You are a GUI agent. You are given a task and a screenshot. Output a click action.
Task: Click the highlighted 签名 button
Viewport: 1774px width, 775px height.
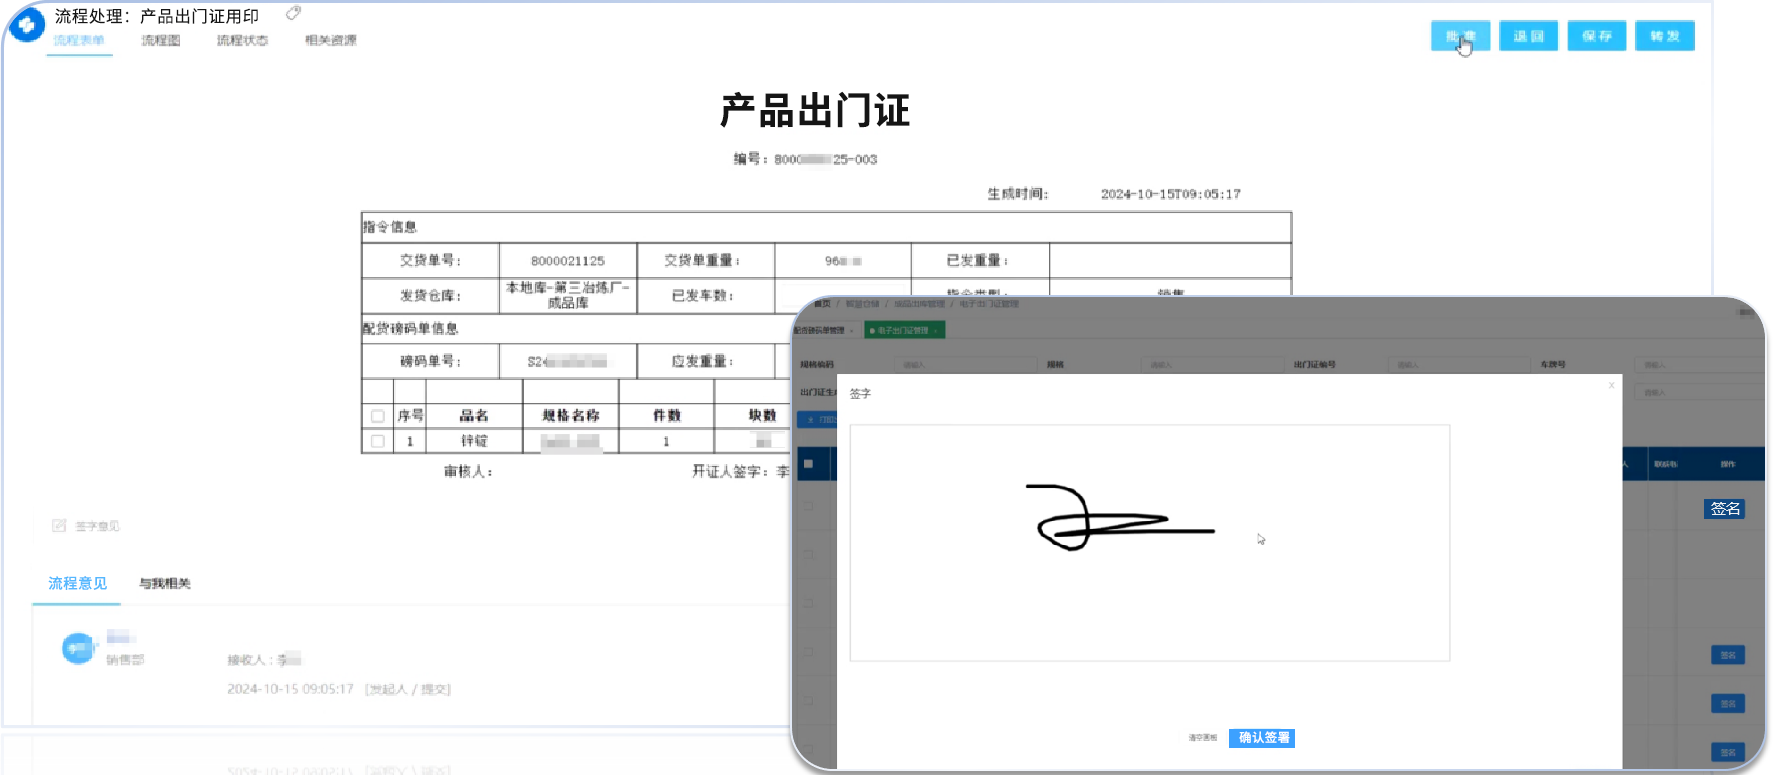click(x=1724, y=509)
